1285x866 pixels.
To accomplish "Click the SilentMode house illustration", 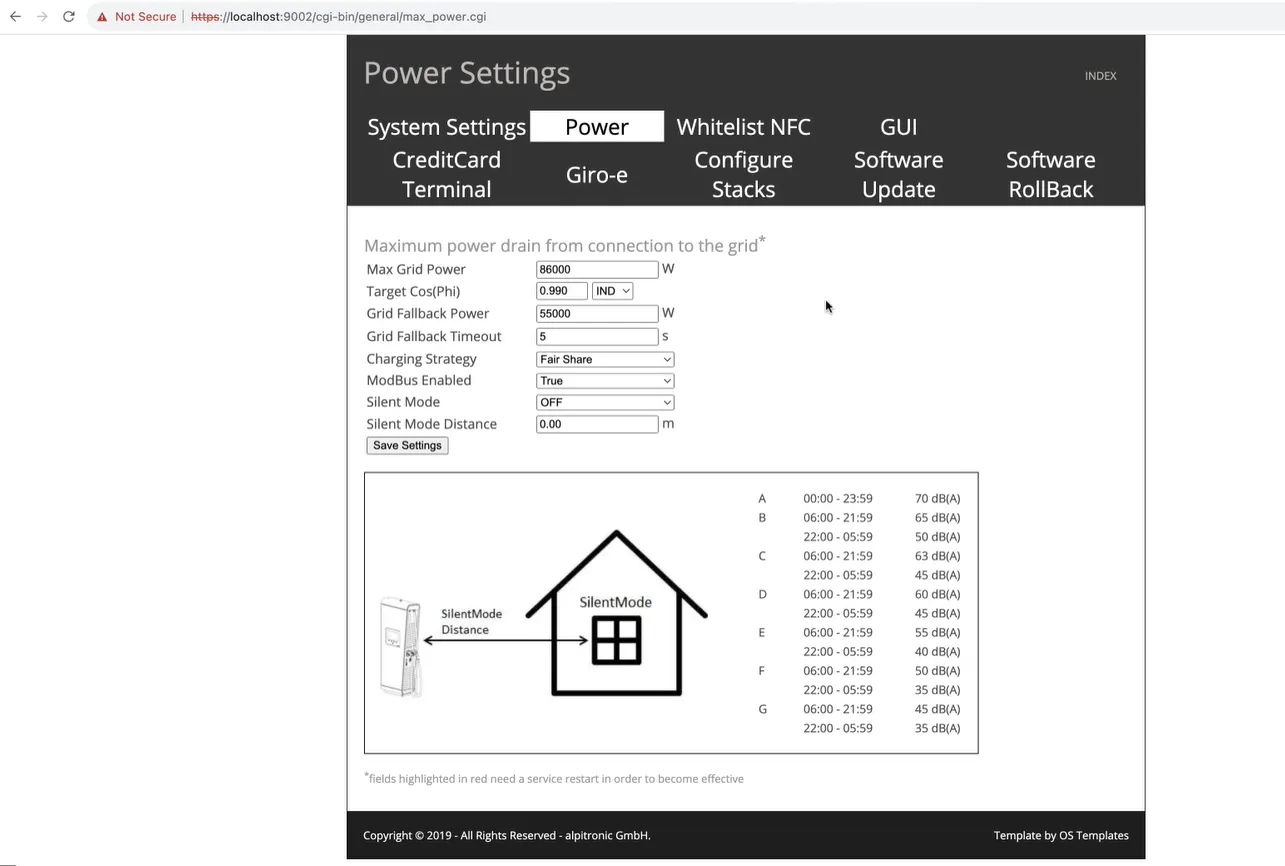I will pos(617,613).
